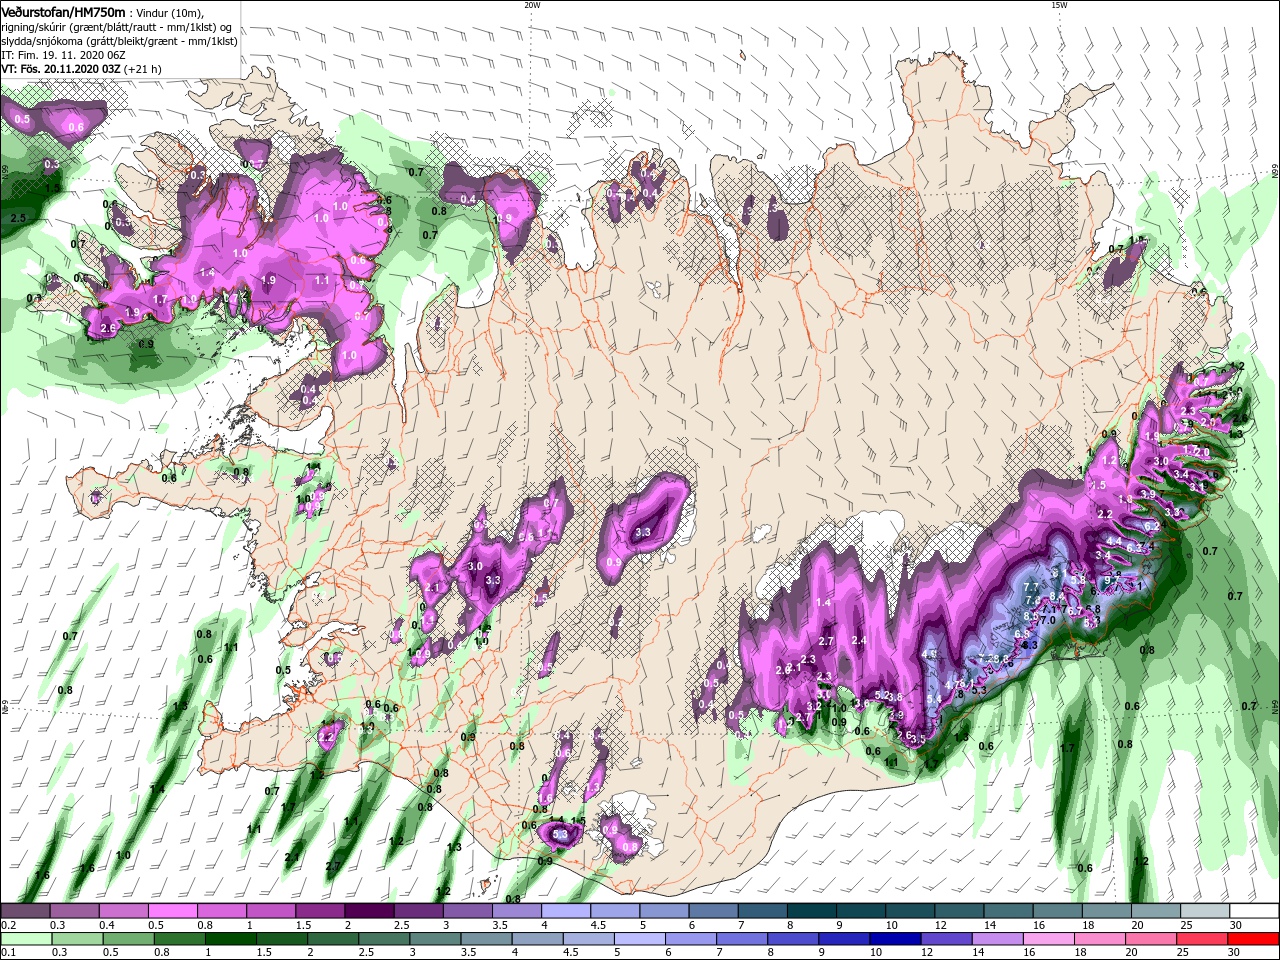
Task: Click the white 30 snow legend swatch
Action: [x=1255, y=911]
